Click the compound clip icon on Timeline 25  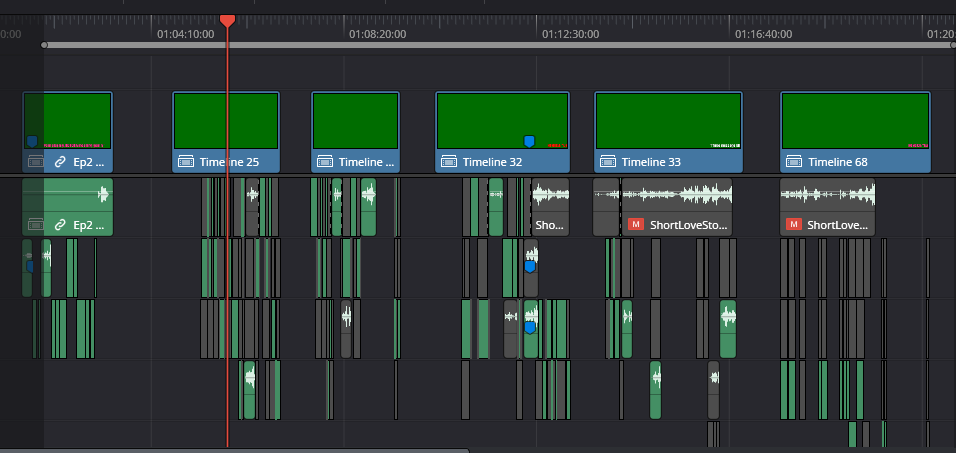pos(185,162)
